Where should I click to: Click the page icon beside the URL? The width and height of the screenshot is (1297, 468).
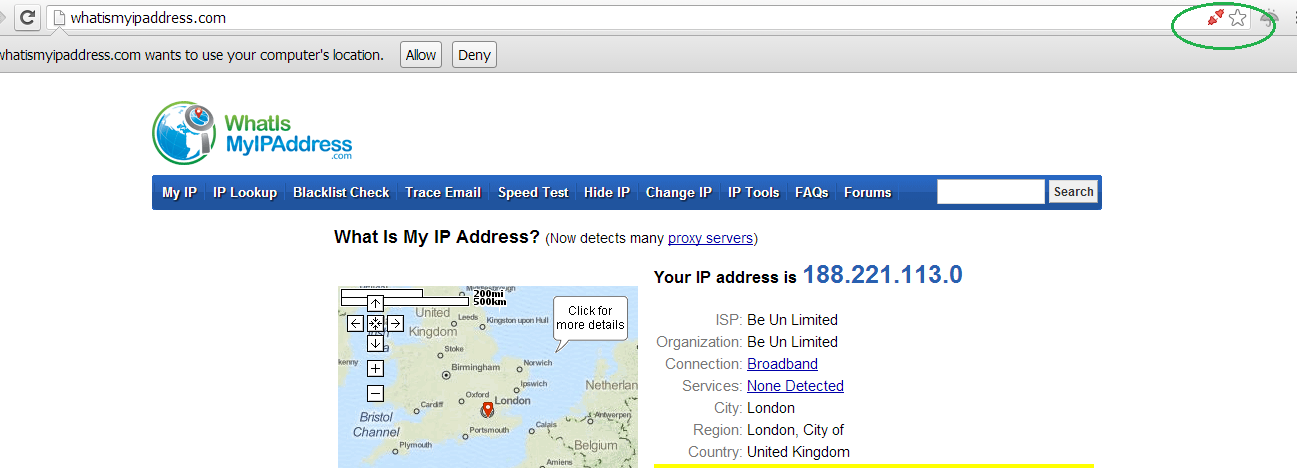point(59,18)
